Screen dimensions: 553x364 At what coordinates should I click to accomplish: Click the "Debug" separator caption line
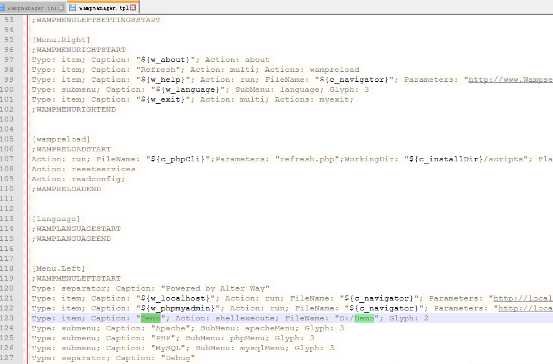click(x=113, y=358)
